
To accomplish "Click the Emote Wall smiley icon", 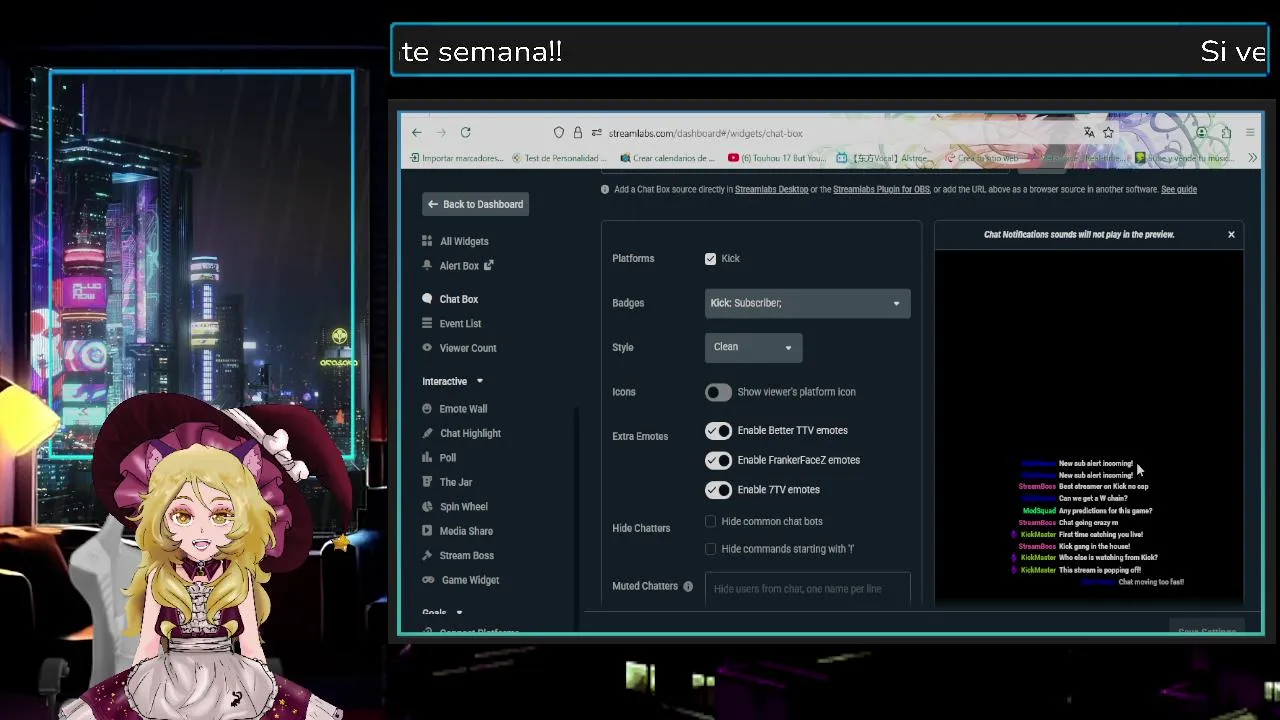I will (x=427, y=409).
